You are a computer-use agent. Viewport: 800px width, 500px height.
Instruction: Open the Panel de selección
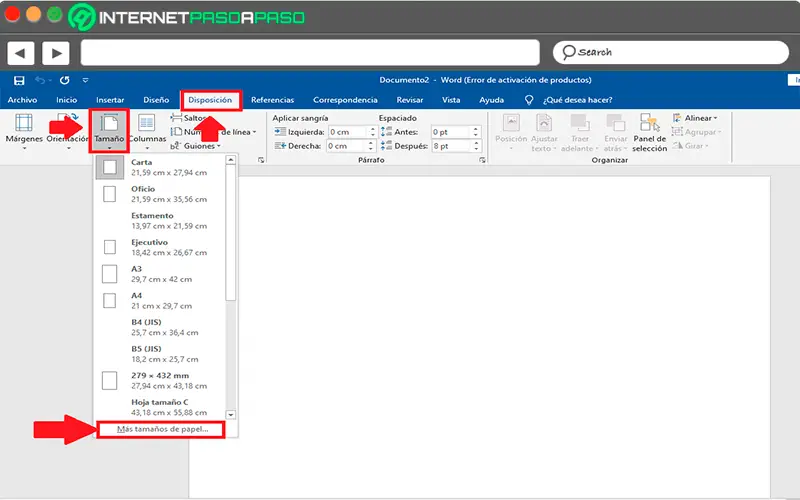(649, 133)
